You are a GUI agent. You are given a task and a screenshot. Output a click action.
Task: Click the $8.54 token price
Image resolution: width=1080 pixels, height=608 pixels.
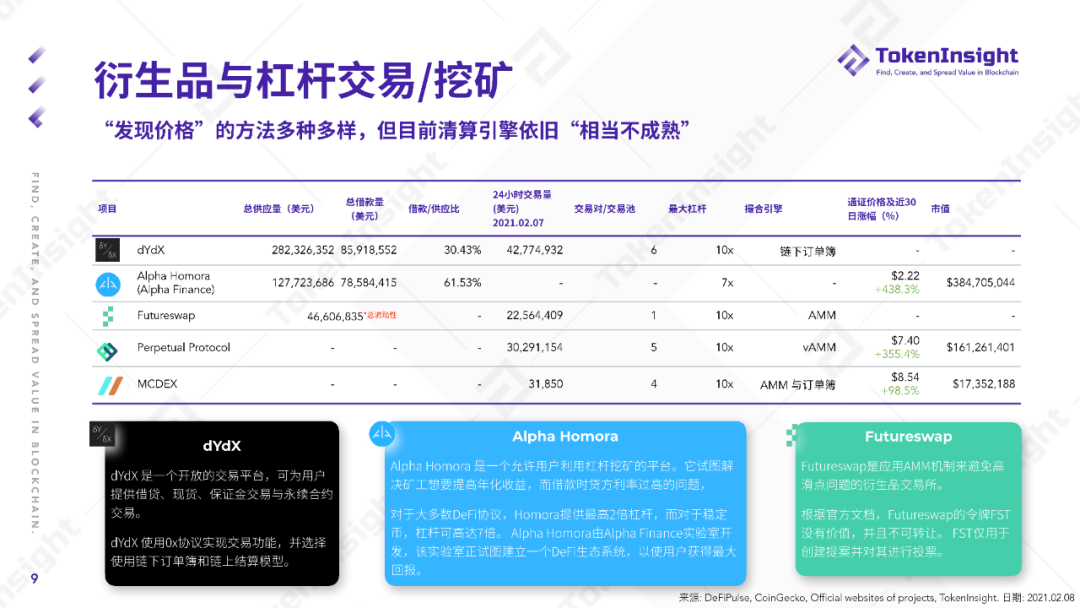pos(905,377)
